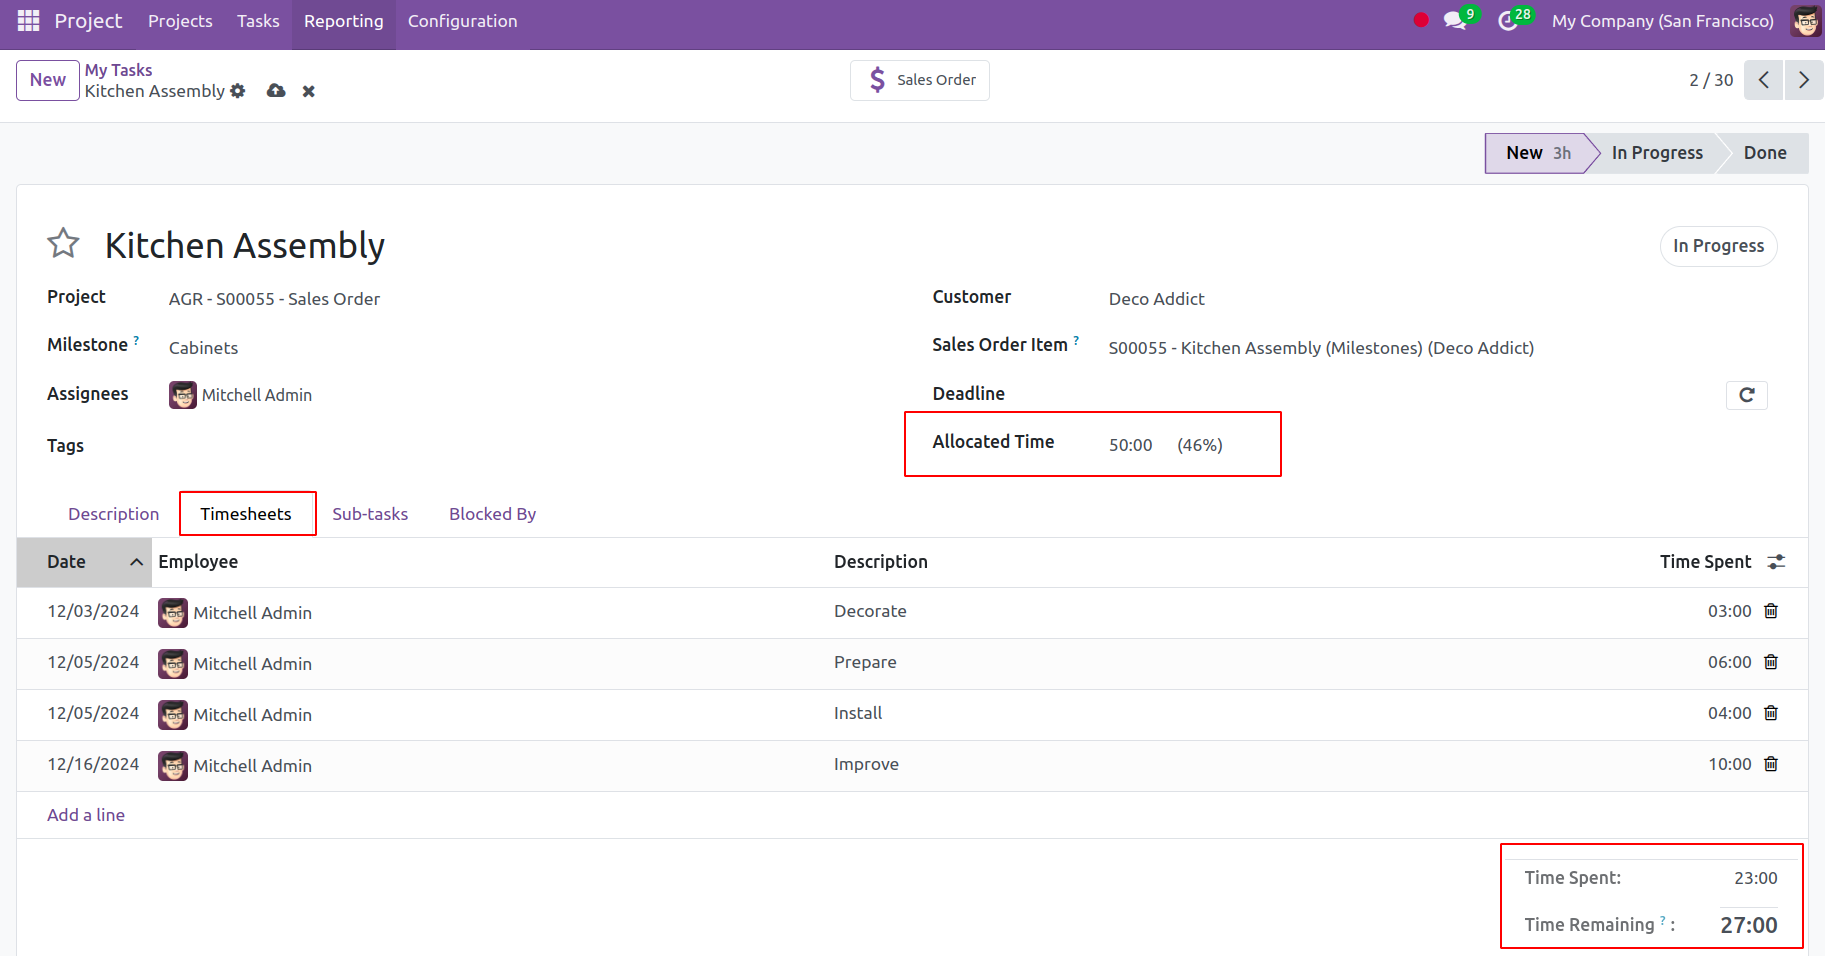Click the Sales Order Item help question mark
Screen dimensions: 1825x956
1076,340
